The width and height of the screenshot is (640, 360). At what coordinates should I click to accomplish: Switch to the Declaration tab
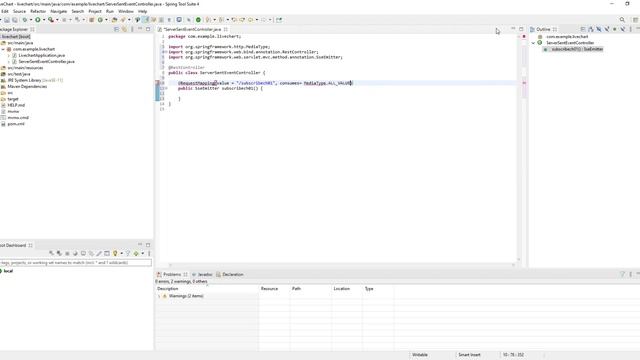(230, 274)
